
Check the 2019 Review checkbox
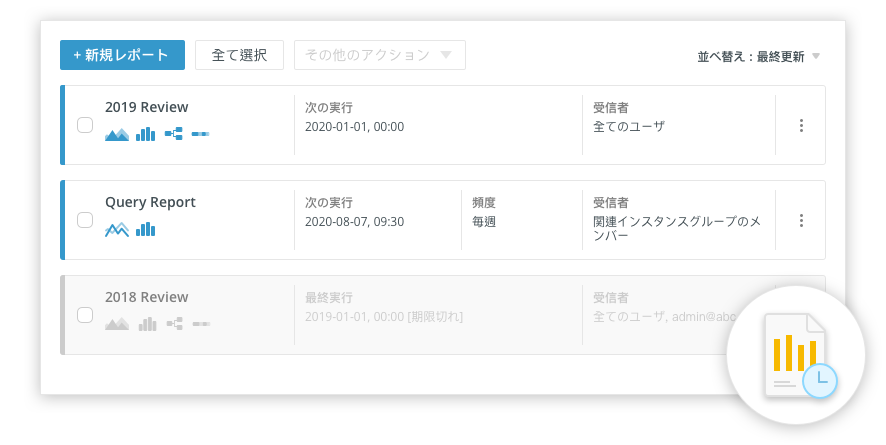[x=85, y=125]
